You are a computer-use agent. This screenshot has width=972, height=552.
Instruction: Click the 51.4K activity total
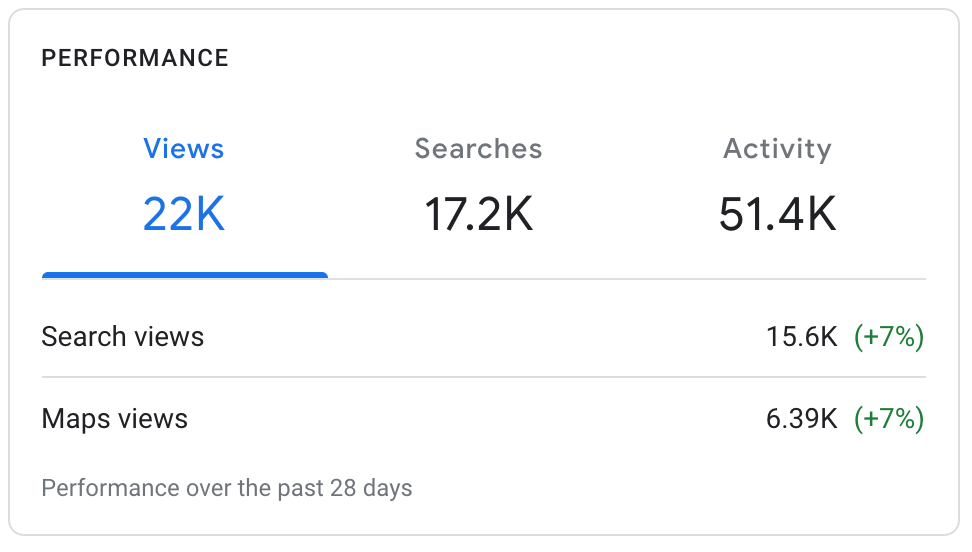777,214
